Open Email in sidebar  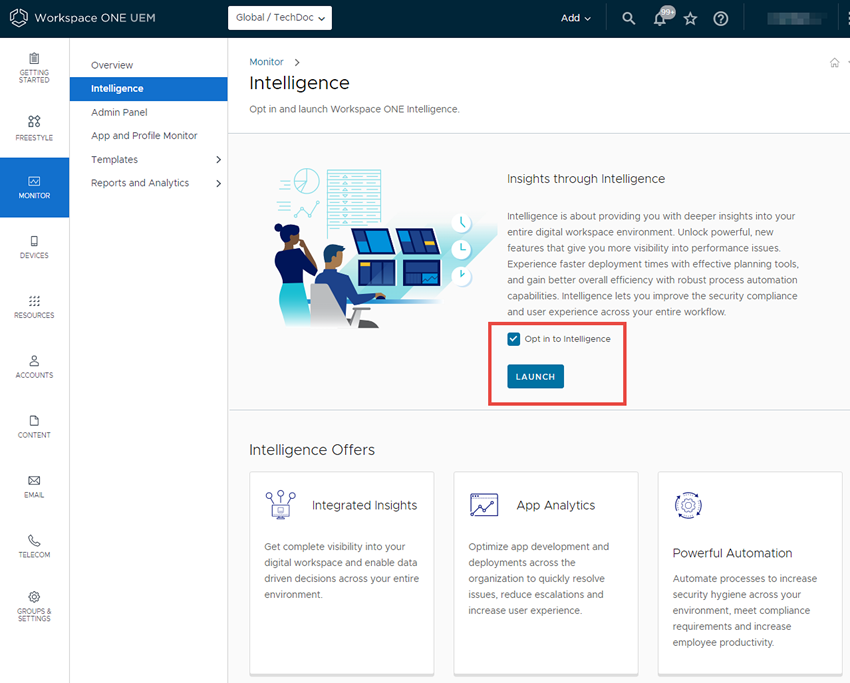click(x=34, y=487)
